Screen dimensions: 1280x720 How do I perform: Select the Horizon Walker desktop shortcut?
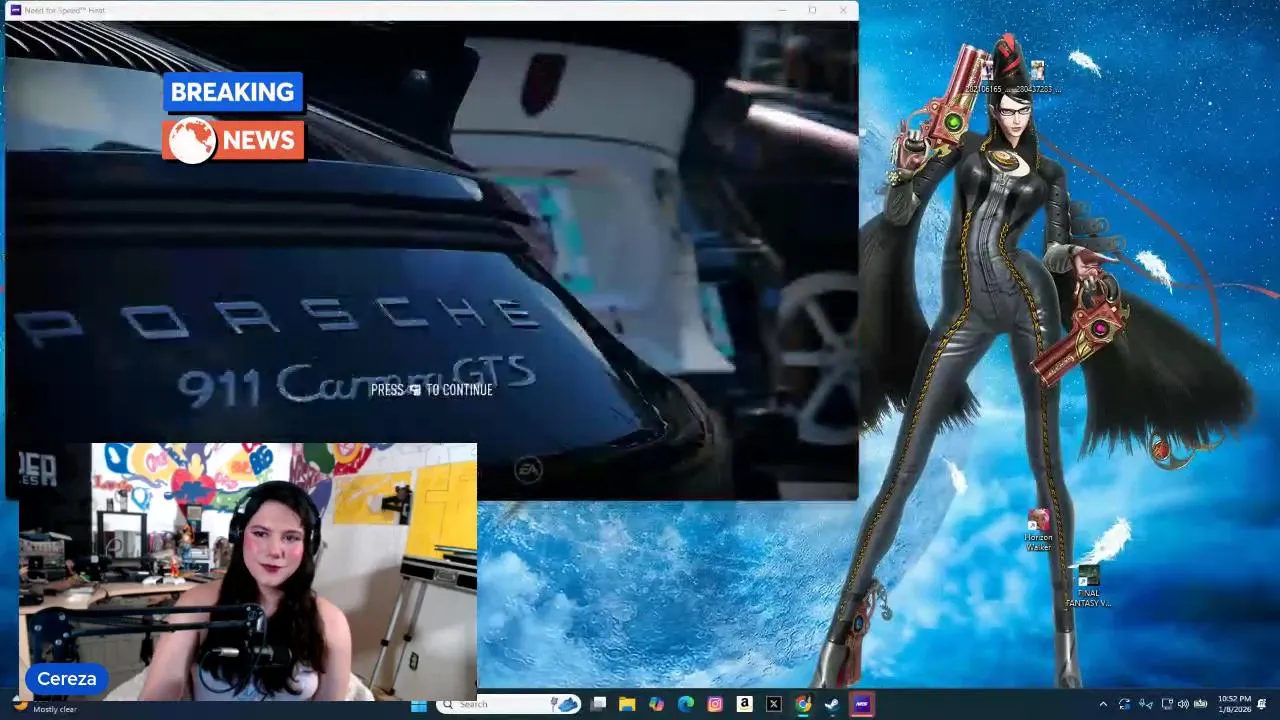point(1038,530)
